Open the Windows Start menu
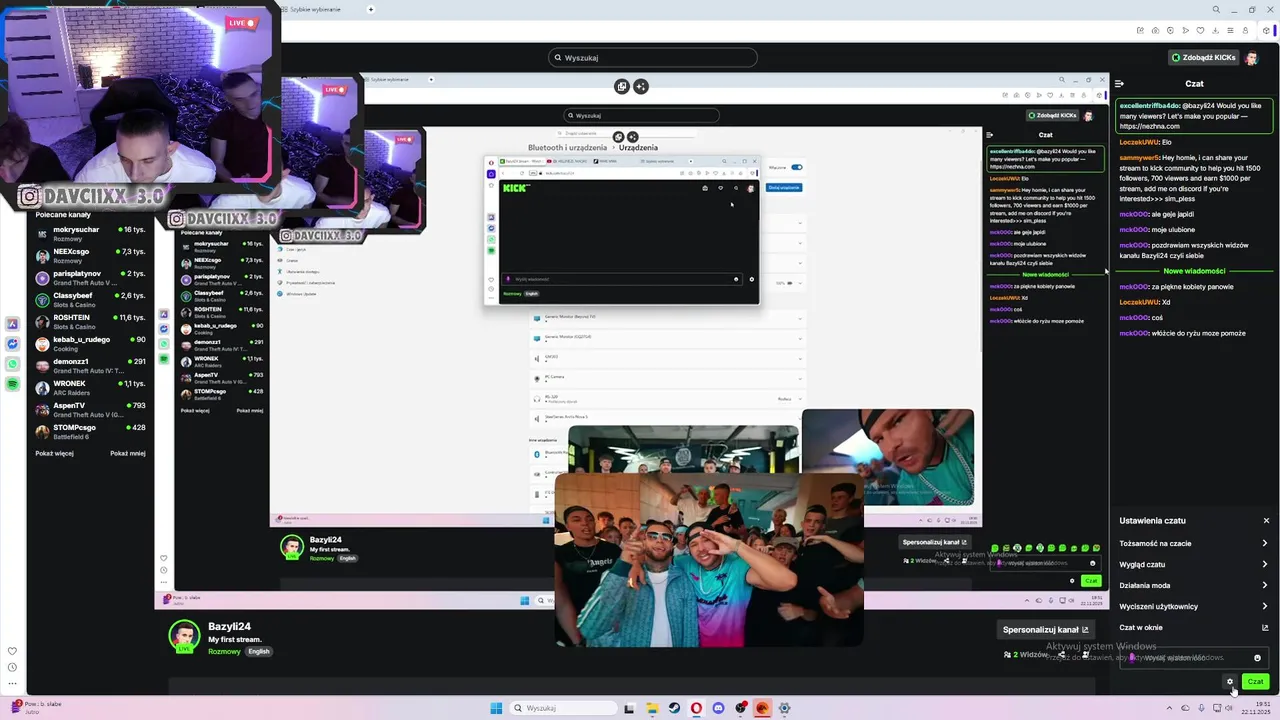1280x720 pixels. (496, 708)
